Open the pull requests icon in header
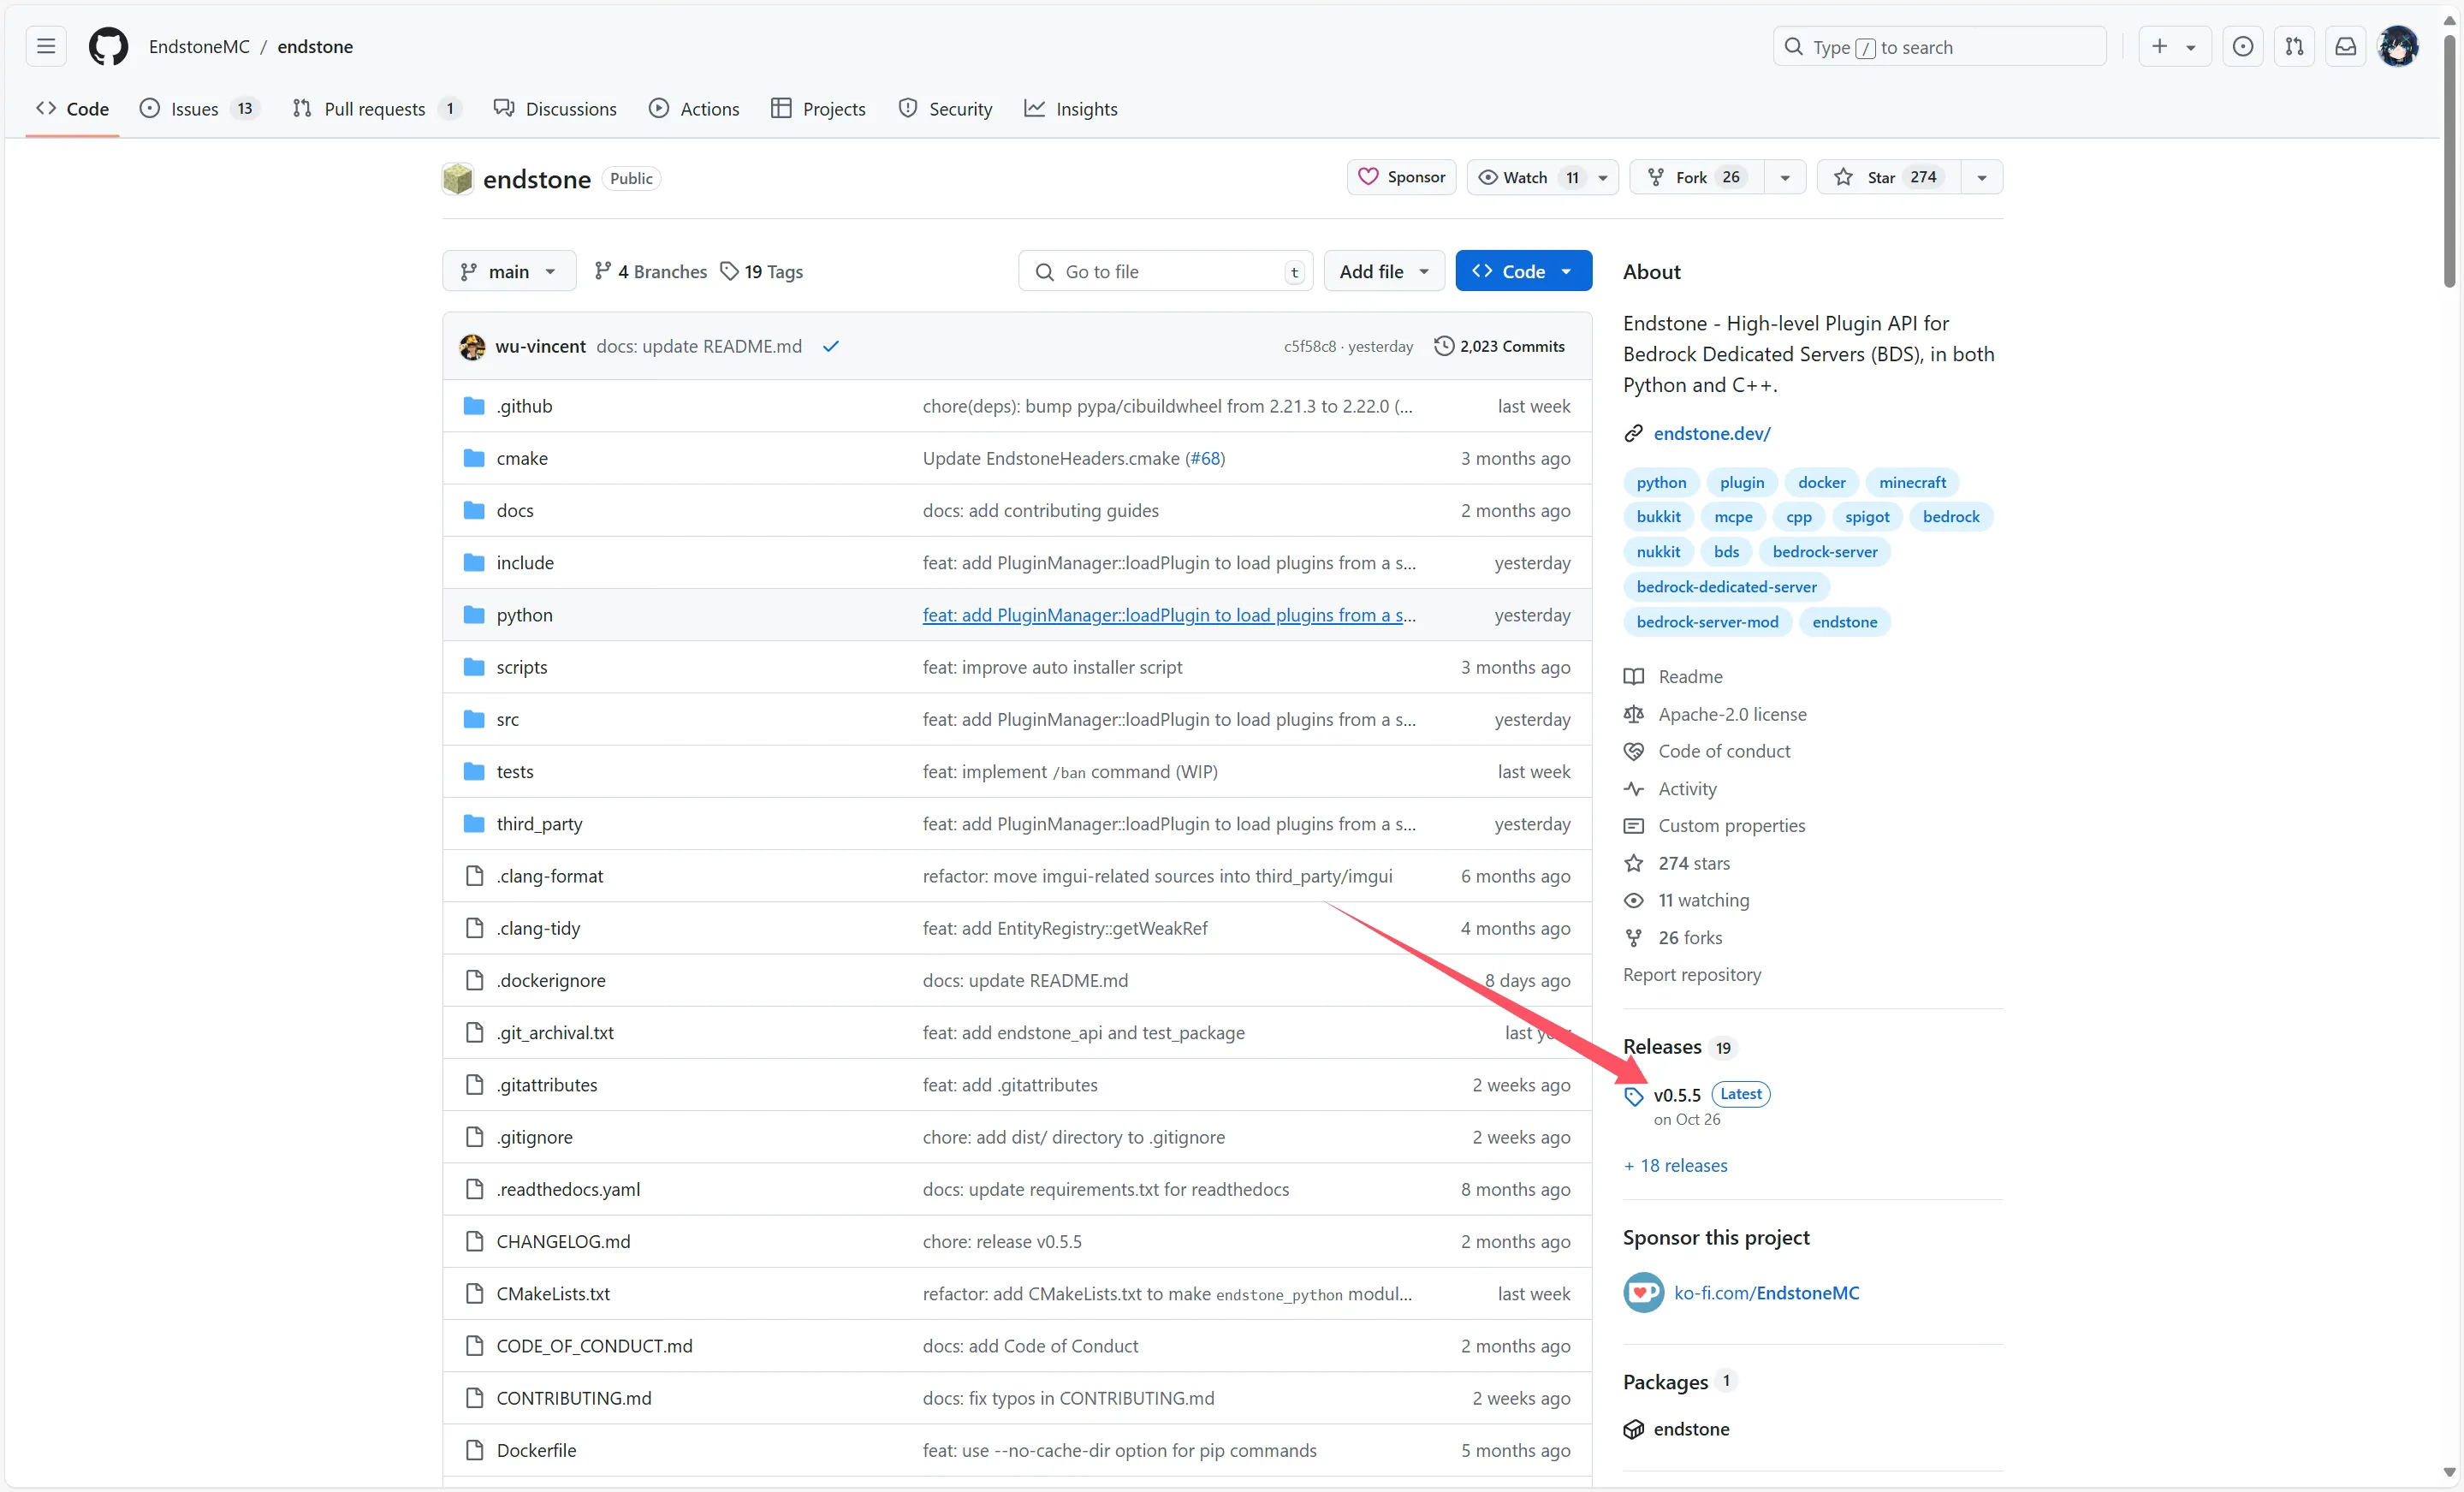Screen dimensions: 2464x1492 point(2294,47)
